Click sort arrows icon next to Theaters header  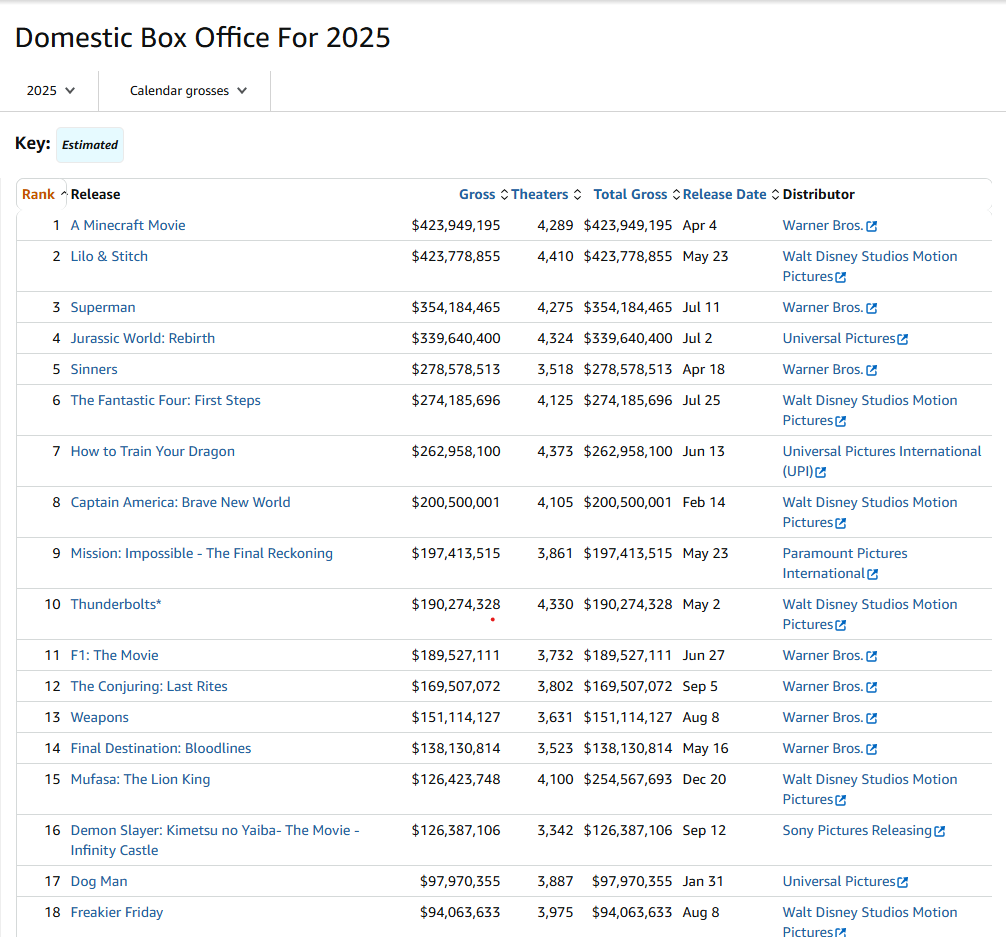coord(577,195)
